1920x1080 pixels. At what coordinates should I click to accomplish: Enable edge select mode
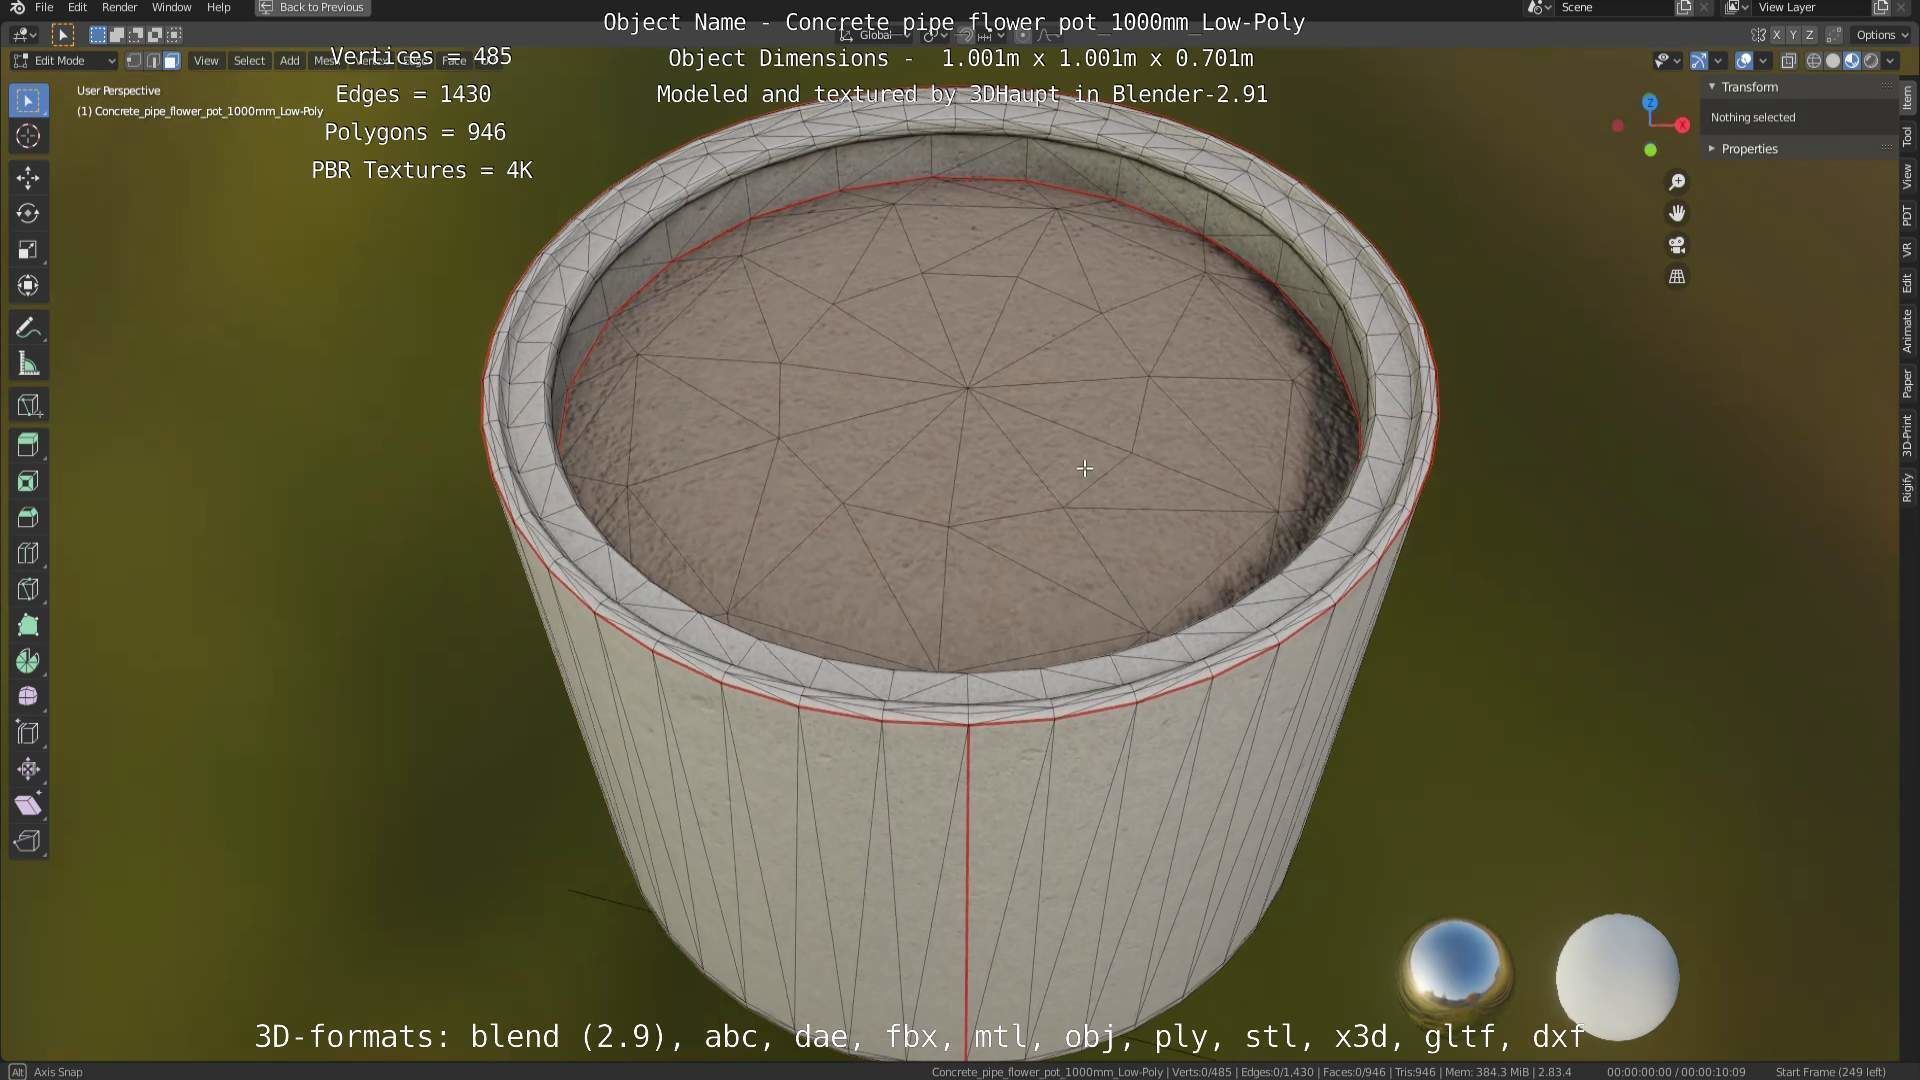click(x=153, y=61)
